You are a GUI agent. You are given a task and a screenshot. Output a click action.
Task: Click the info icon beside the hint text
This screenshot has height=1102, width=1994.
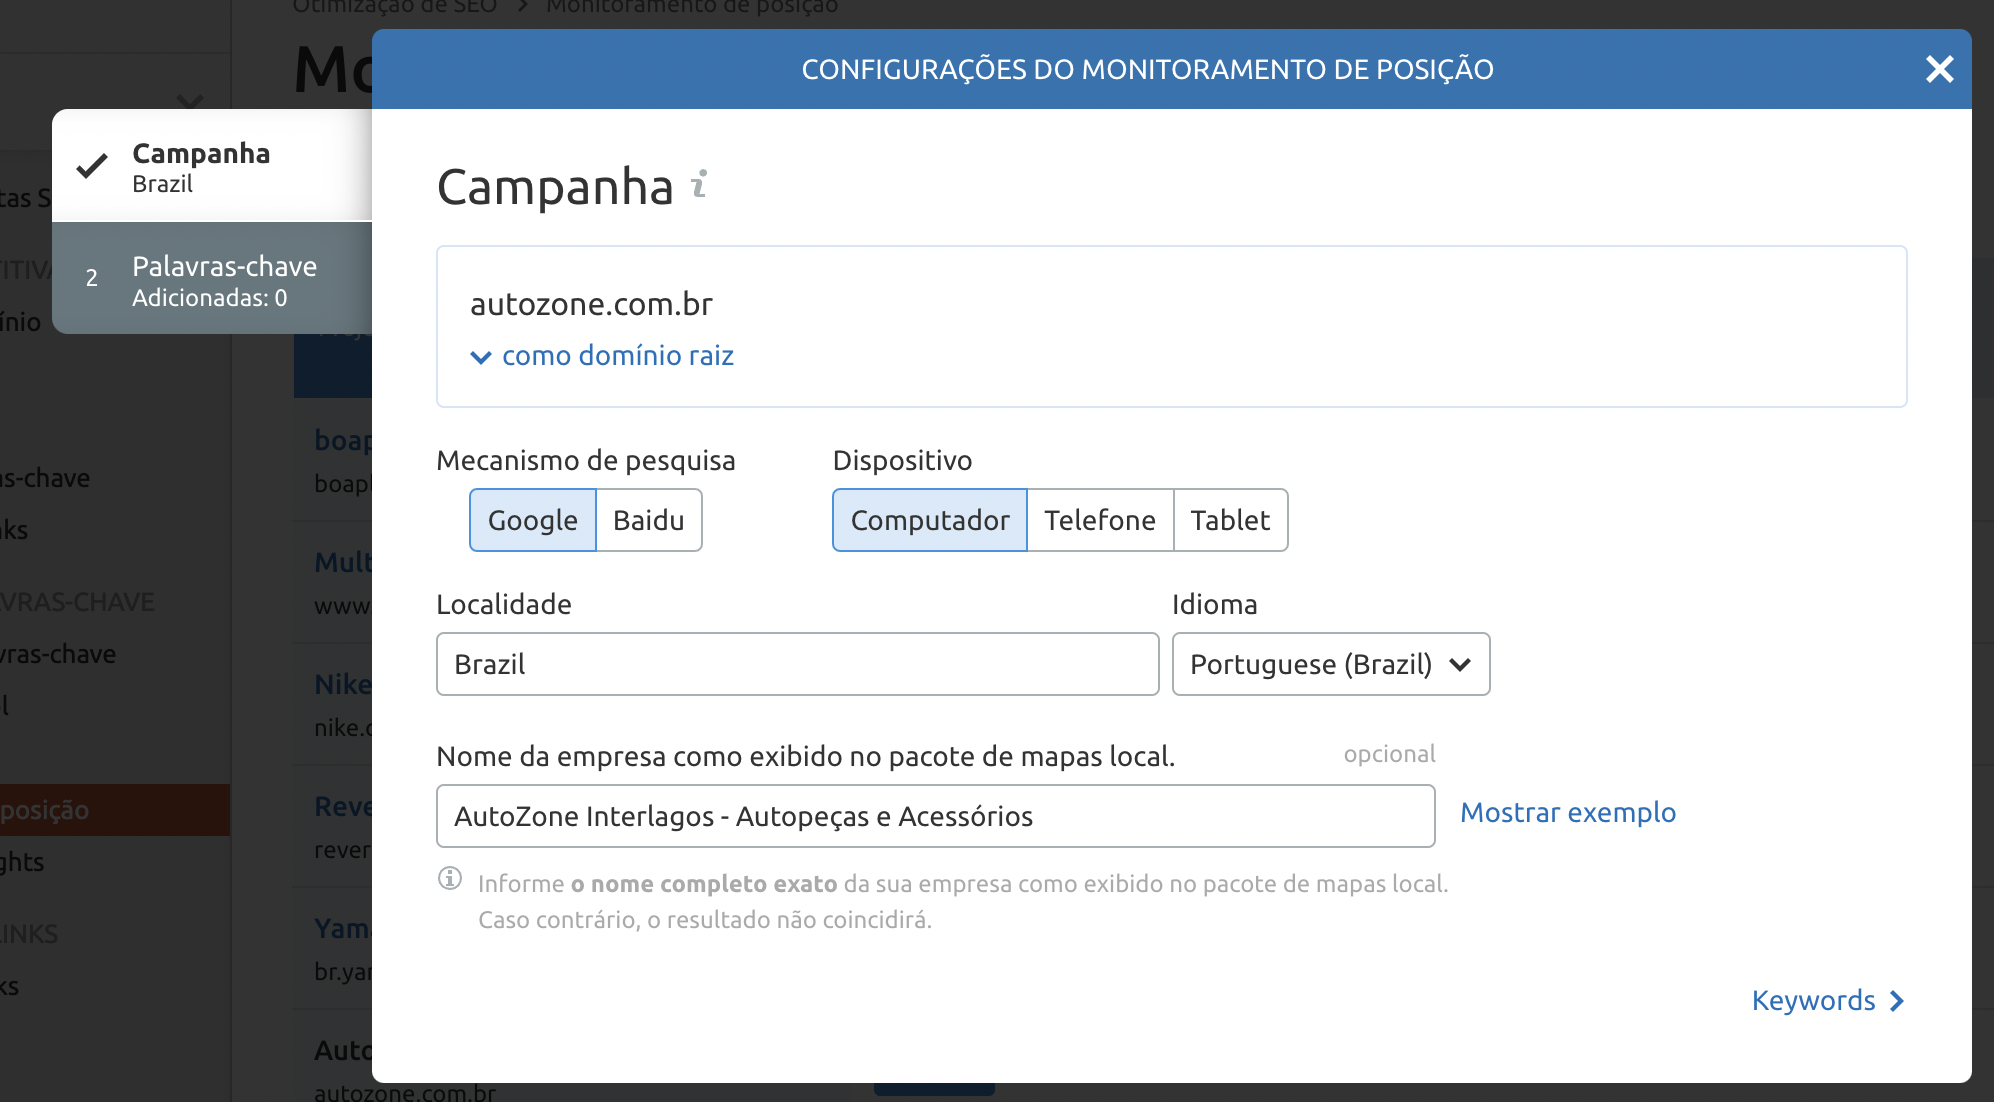pyautogui.click(x=450, y=879)
